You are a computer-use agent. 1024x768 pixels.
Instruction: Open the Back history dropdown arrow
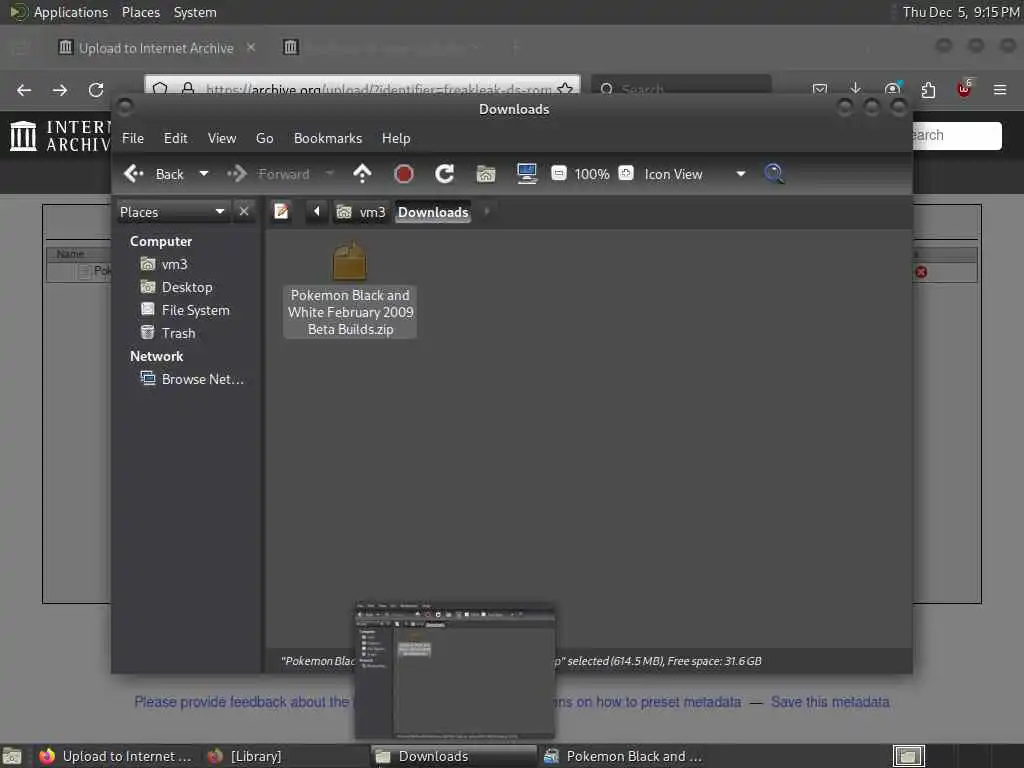pyautogui.click(x=204, y=174)
